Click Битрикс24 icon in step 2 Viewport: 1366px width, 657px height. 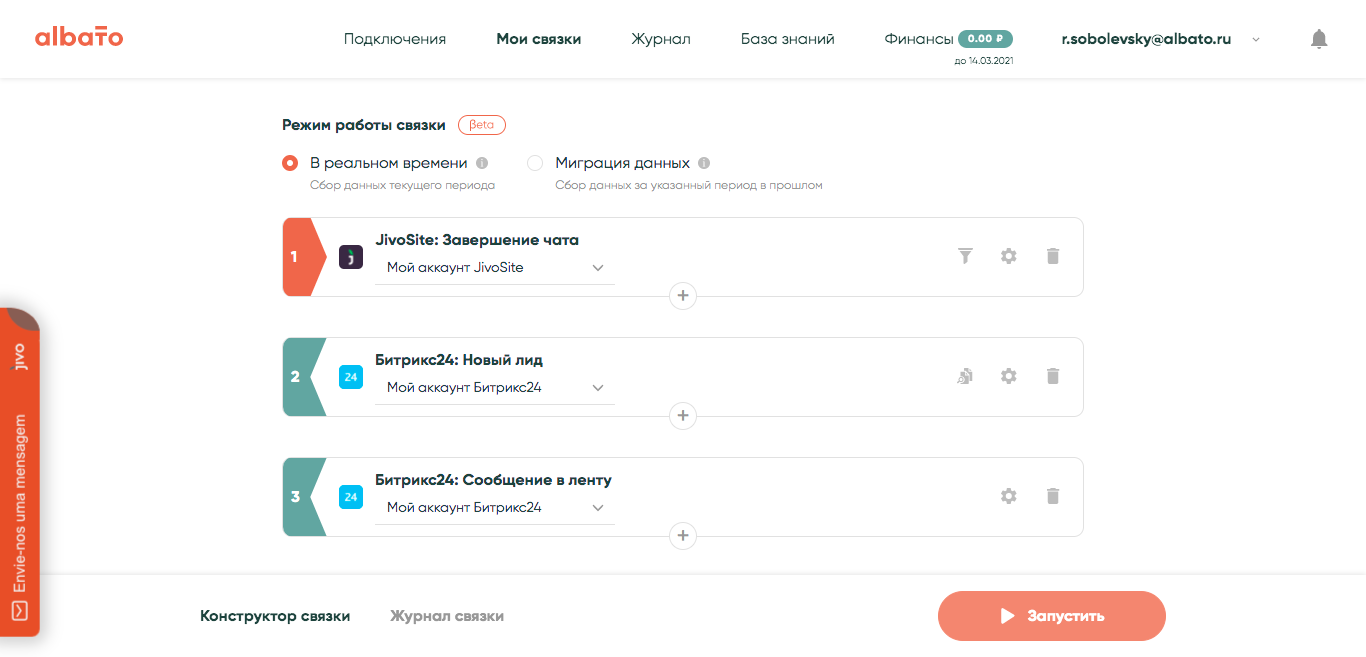[x=351, y=377]
